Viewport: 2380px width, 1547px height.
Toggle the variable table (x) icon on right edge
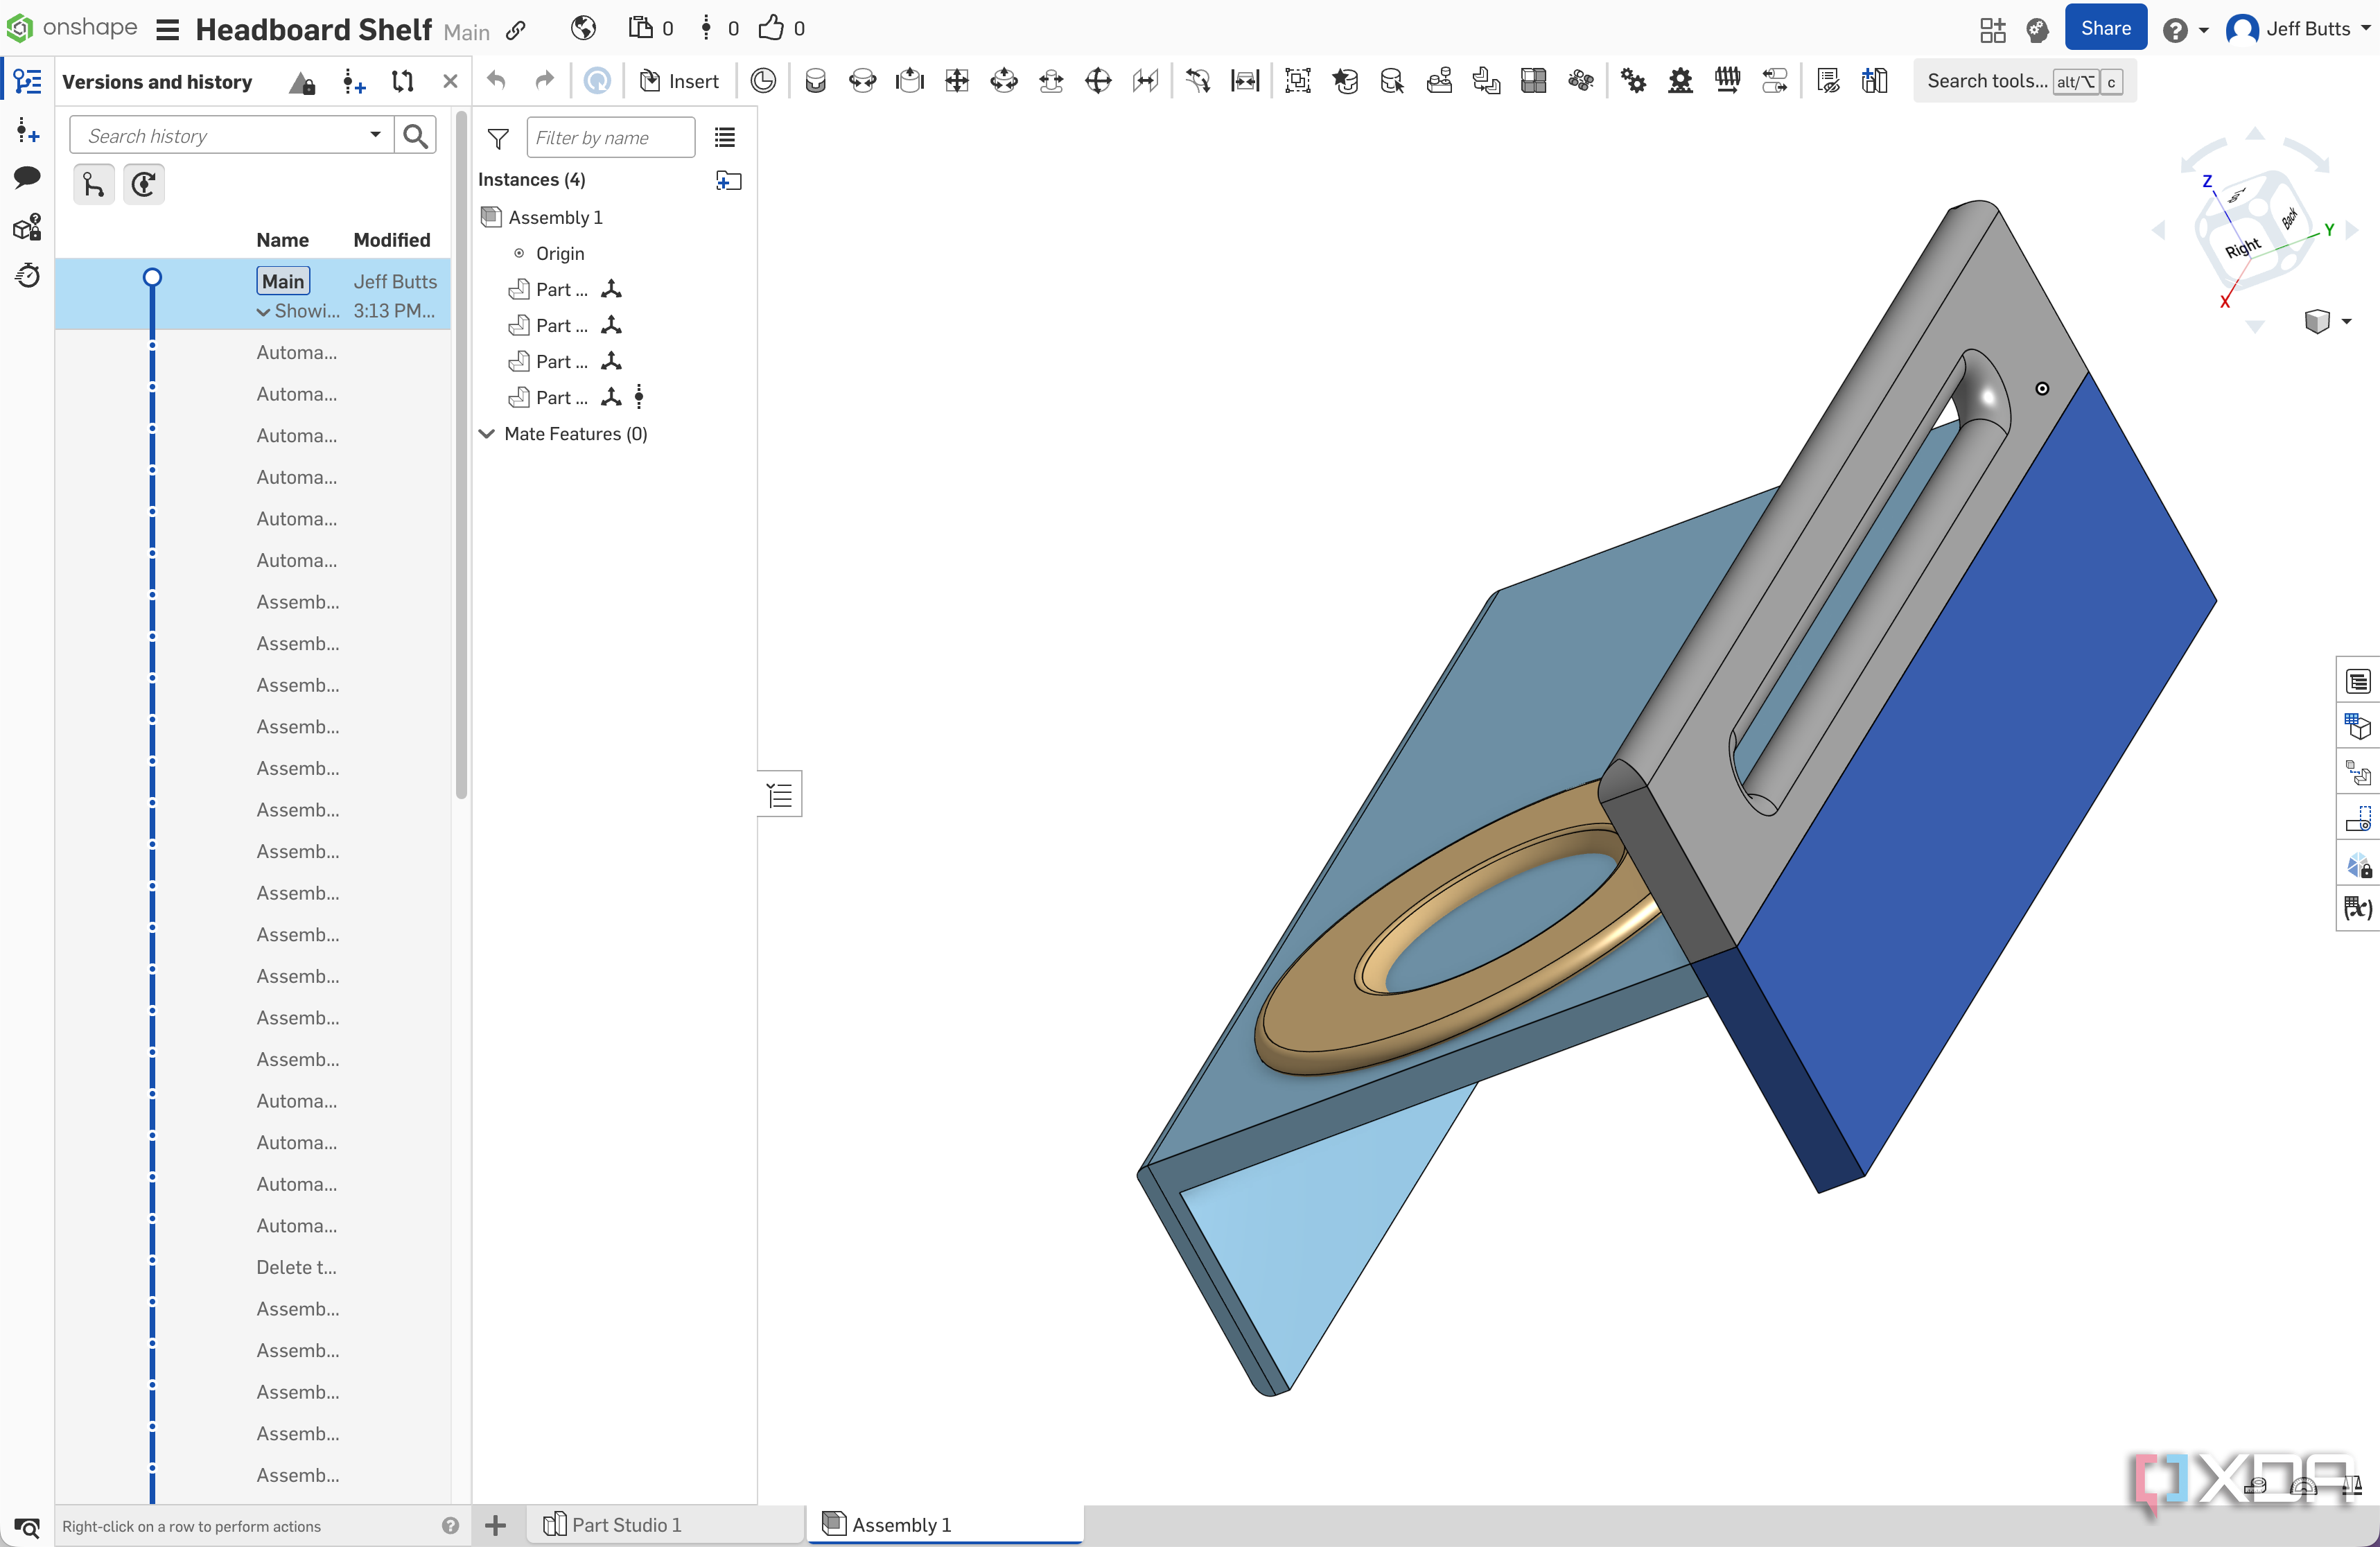click(2358, 907)
